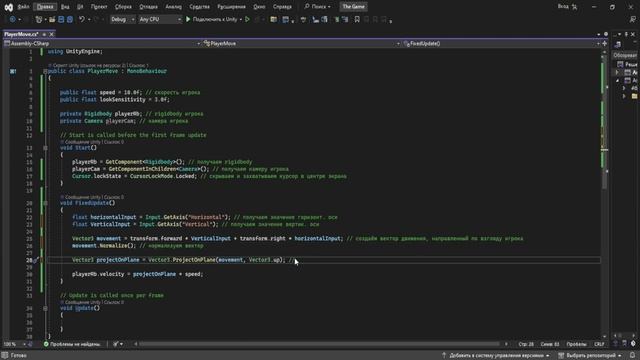The height and width of the screenshot is (360, 640).
Task: Collapse the second project node in Solution Explorer
Action: [617, 80]
